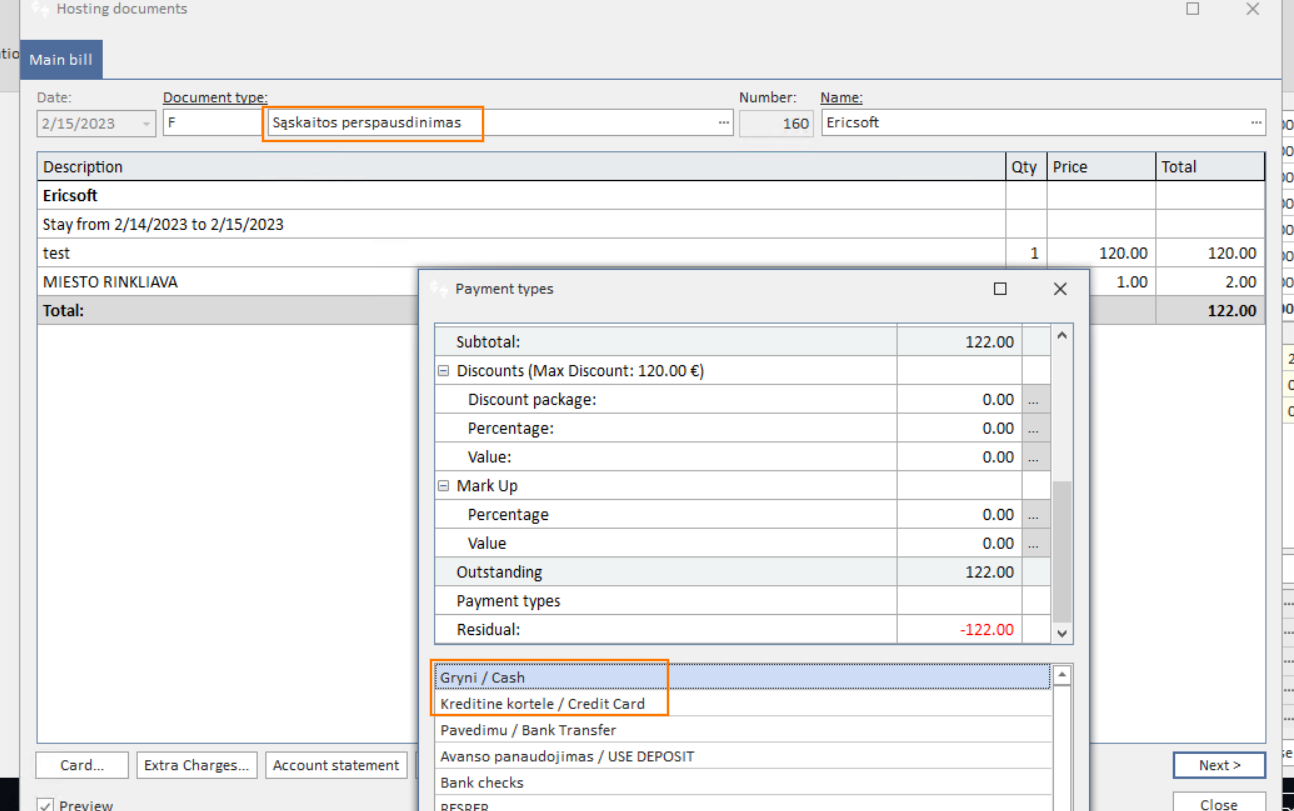
Task: Open the discount Percentage ellipsis button
Action: pyautogui.click(x=1035, y=429)
